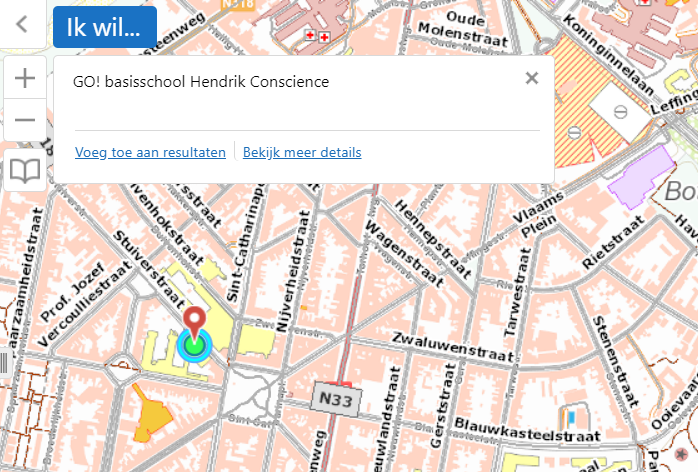The image size is (698, 472).
Task: Click the Hennepstraat street label
Action: 432,238
